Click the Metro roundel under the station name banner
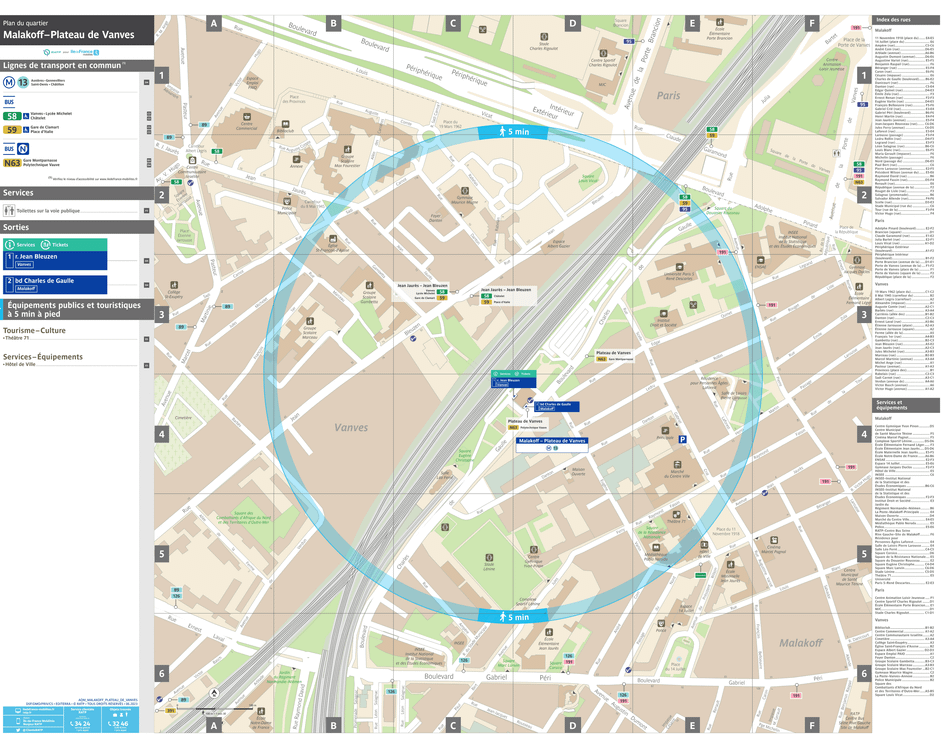 (x=549, y=448)
